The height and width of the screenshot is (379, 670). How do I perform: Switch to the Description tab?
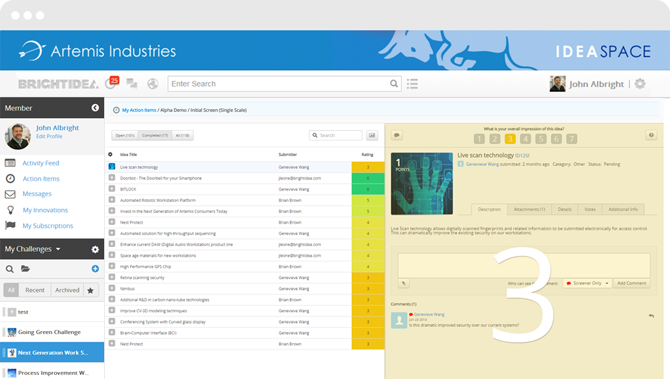(489, 209)
